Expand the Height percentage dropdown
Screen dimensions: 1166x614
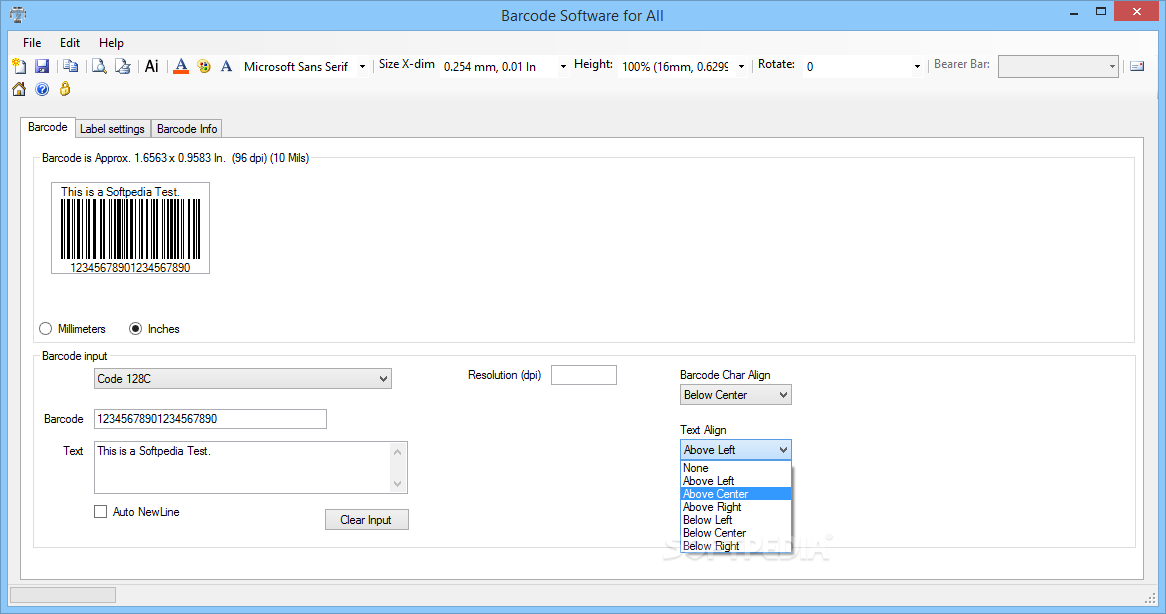click(741, 67)
